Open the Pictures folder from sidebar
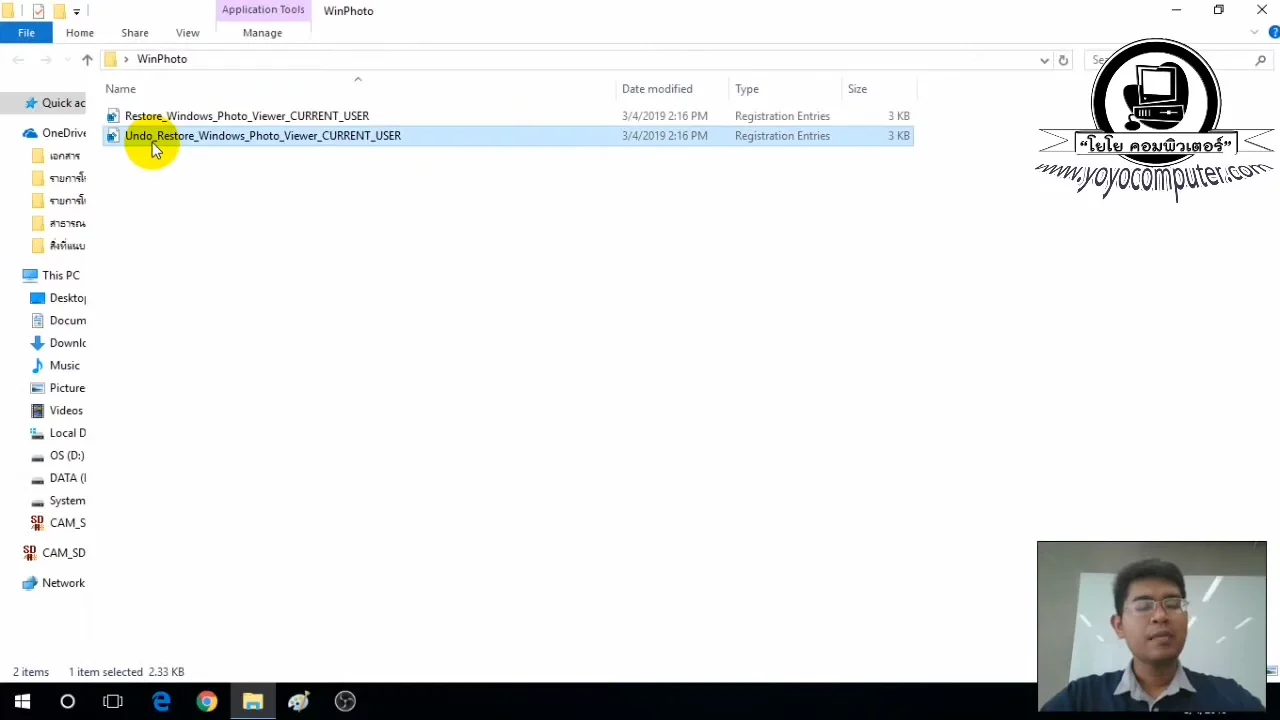The height and width of the screenshot is (720, 1280). (66, 388)
